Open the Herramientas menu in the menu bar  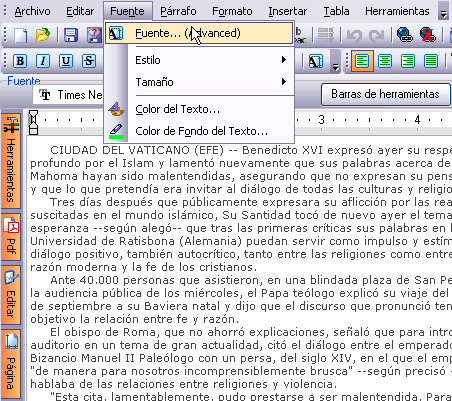click(x=397, y=11)
